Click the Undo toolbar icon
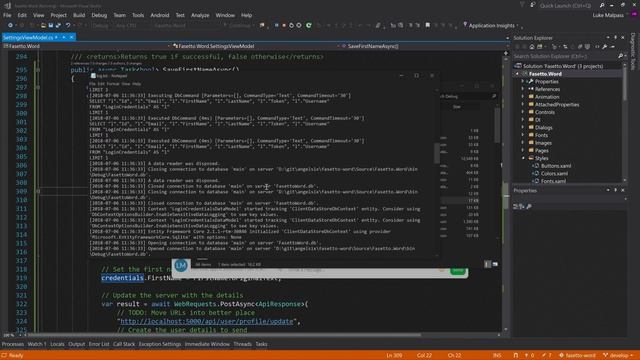The image size is (640, 360). click(68, 25)
